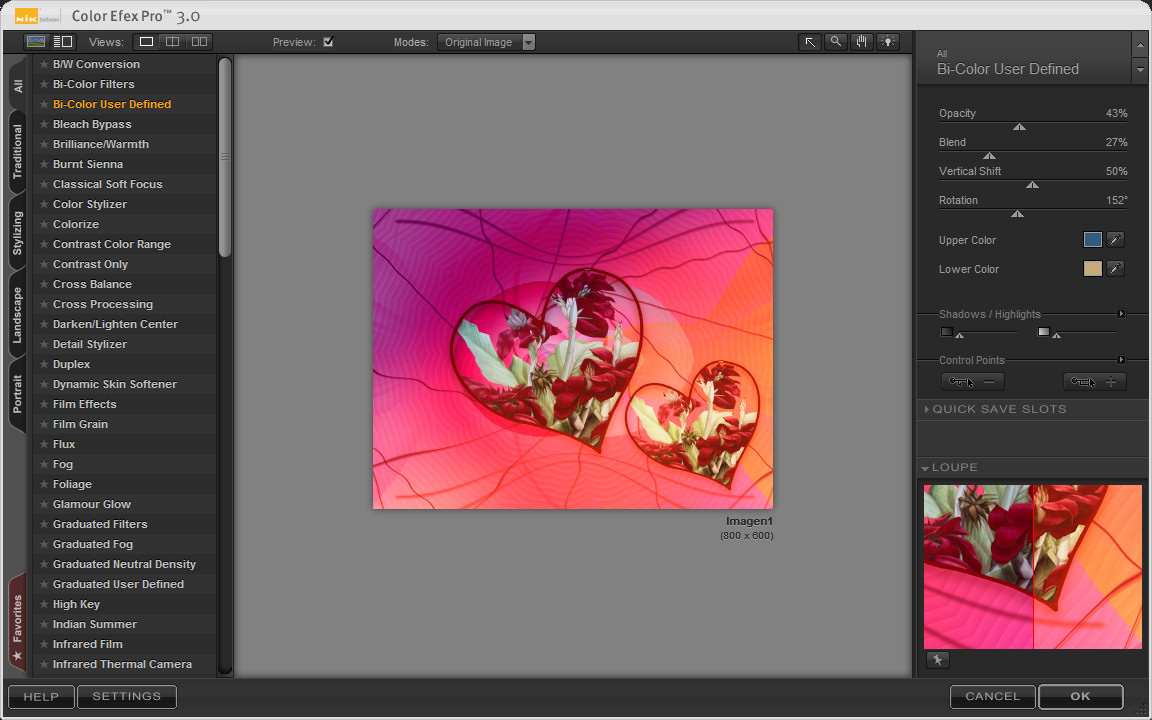Switch to the Landscape tab
Image resolution: width=1152 pixels, height=720 pixels.
(18, 315)
